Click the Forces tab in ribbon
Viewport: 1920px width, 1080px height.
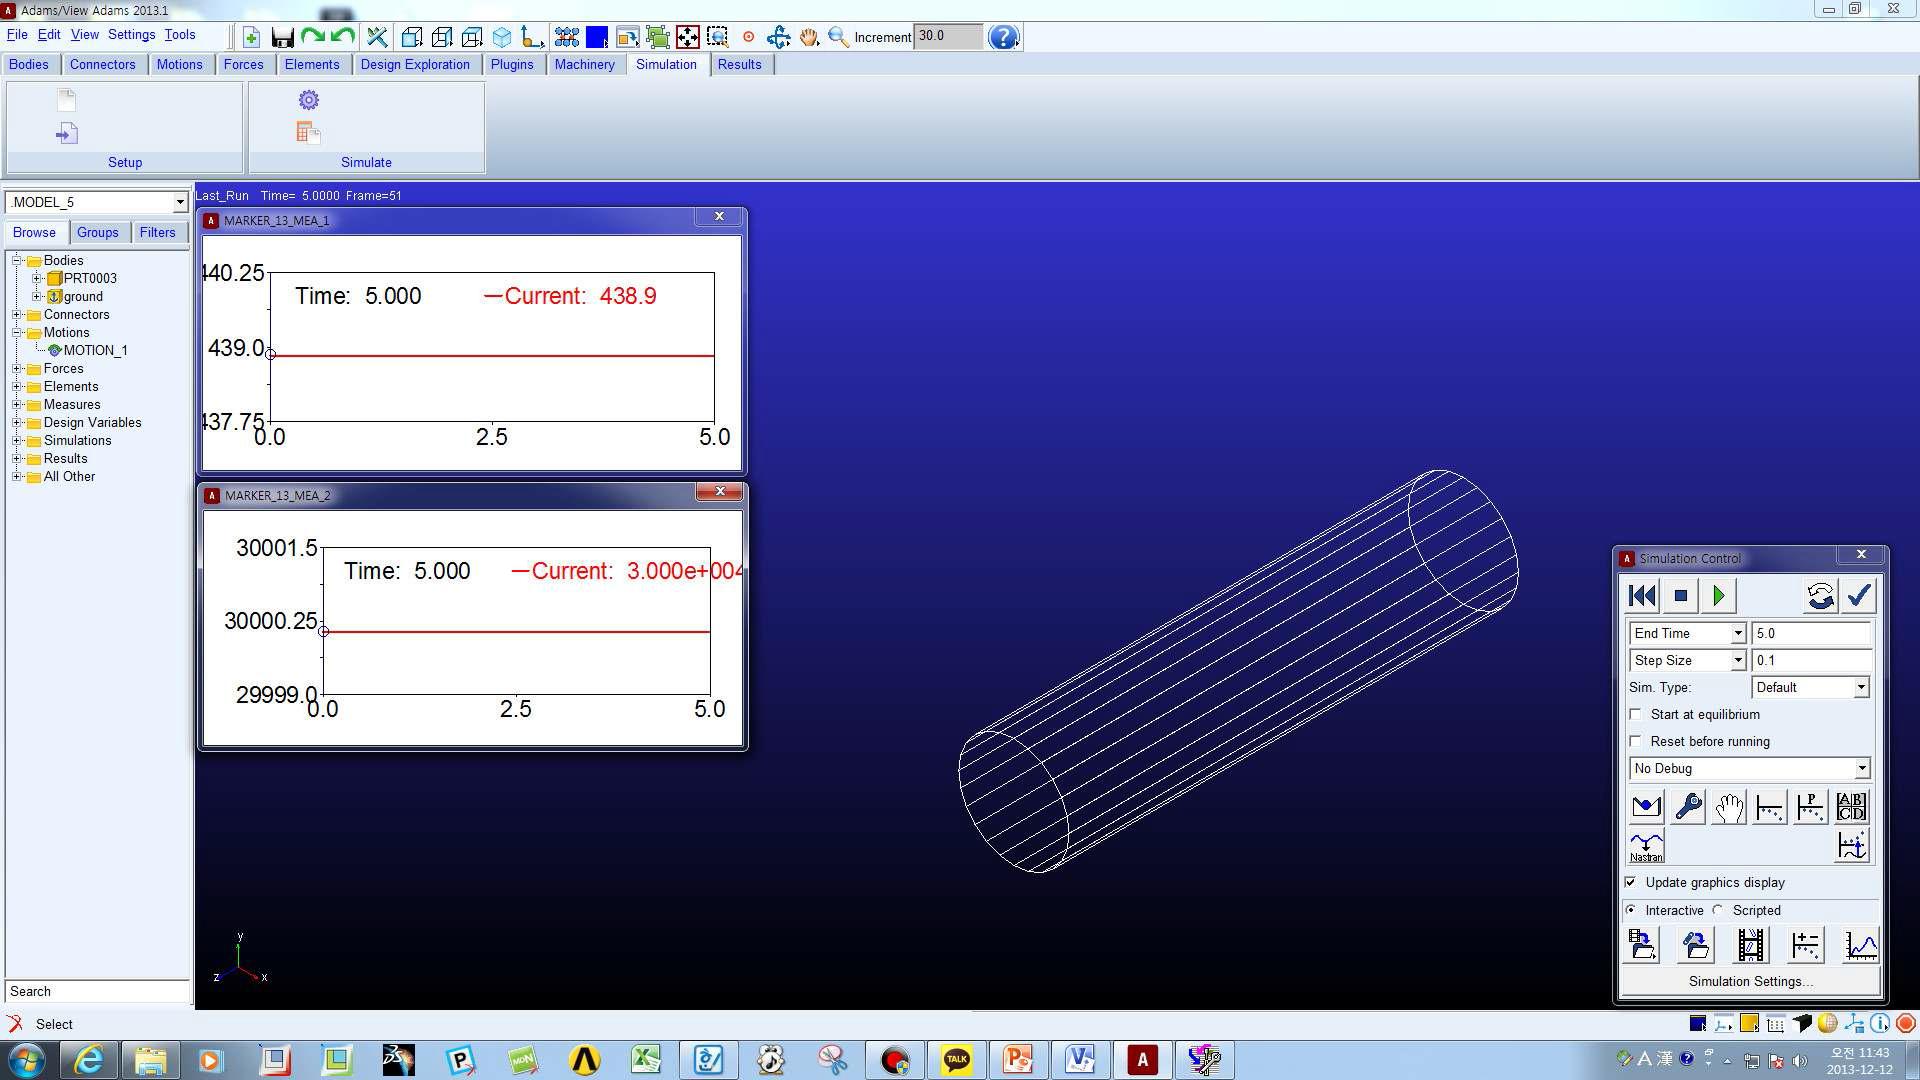(241, 63)
